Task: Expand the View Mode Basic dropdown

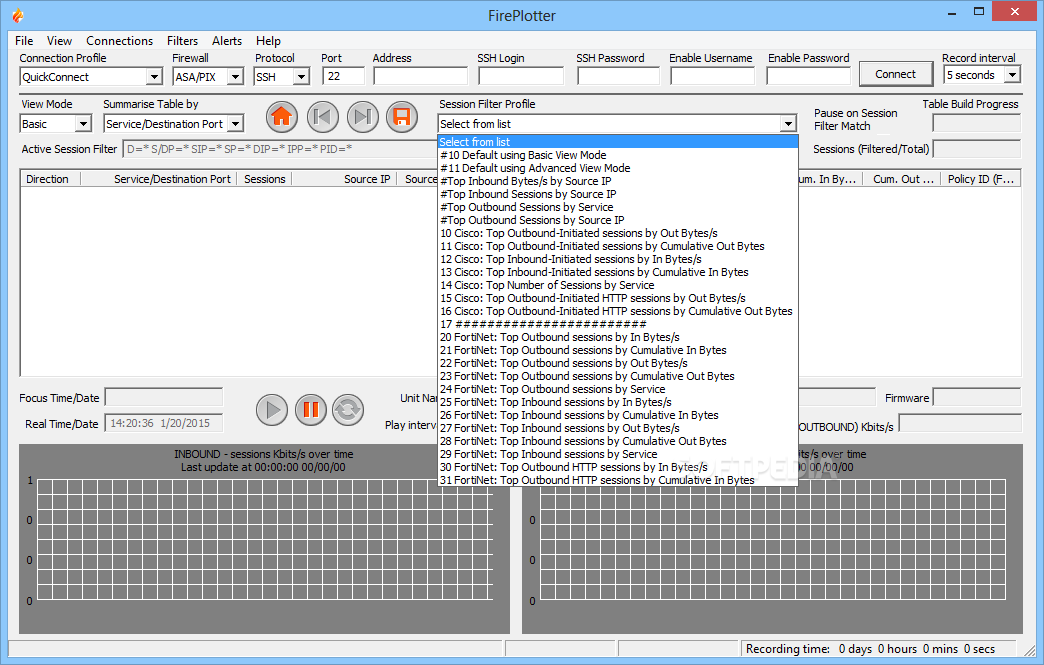Action: [83, 124]
